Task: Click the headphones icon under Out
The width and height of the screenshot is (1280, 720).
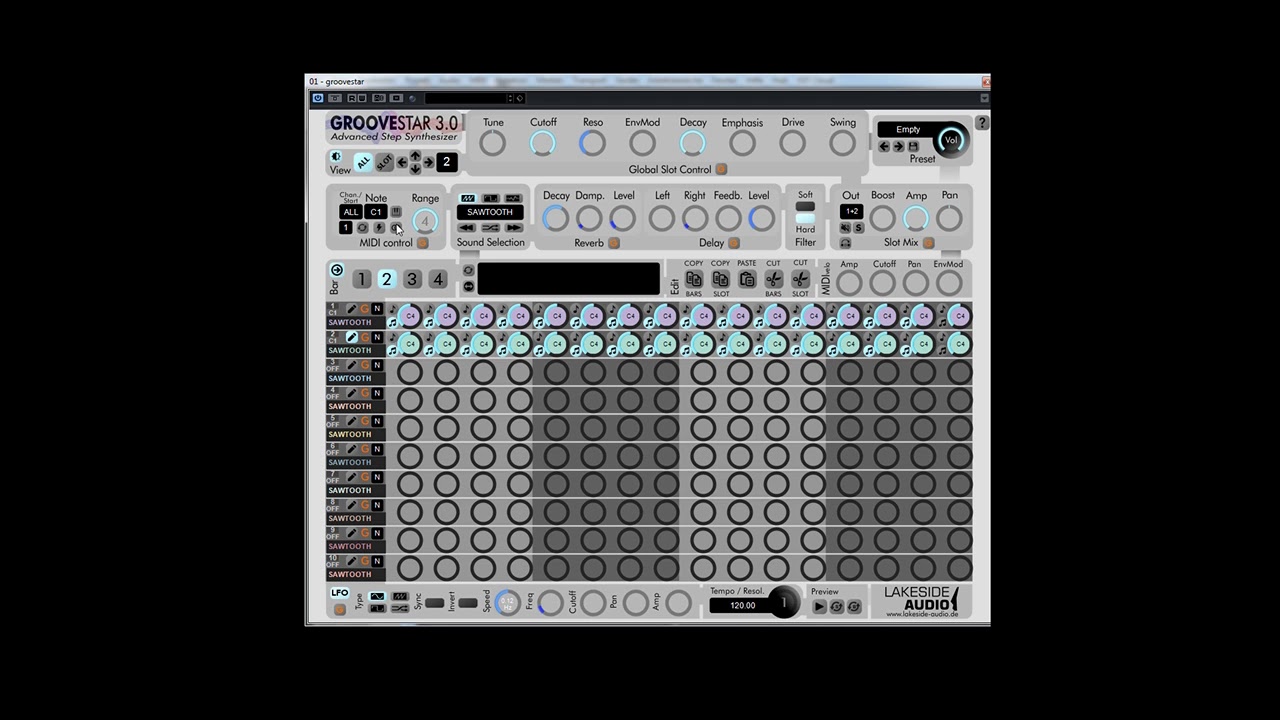Action: click(845, 243)
